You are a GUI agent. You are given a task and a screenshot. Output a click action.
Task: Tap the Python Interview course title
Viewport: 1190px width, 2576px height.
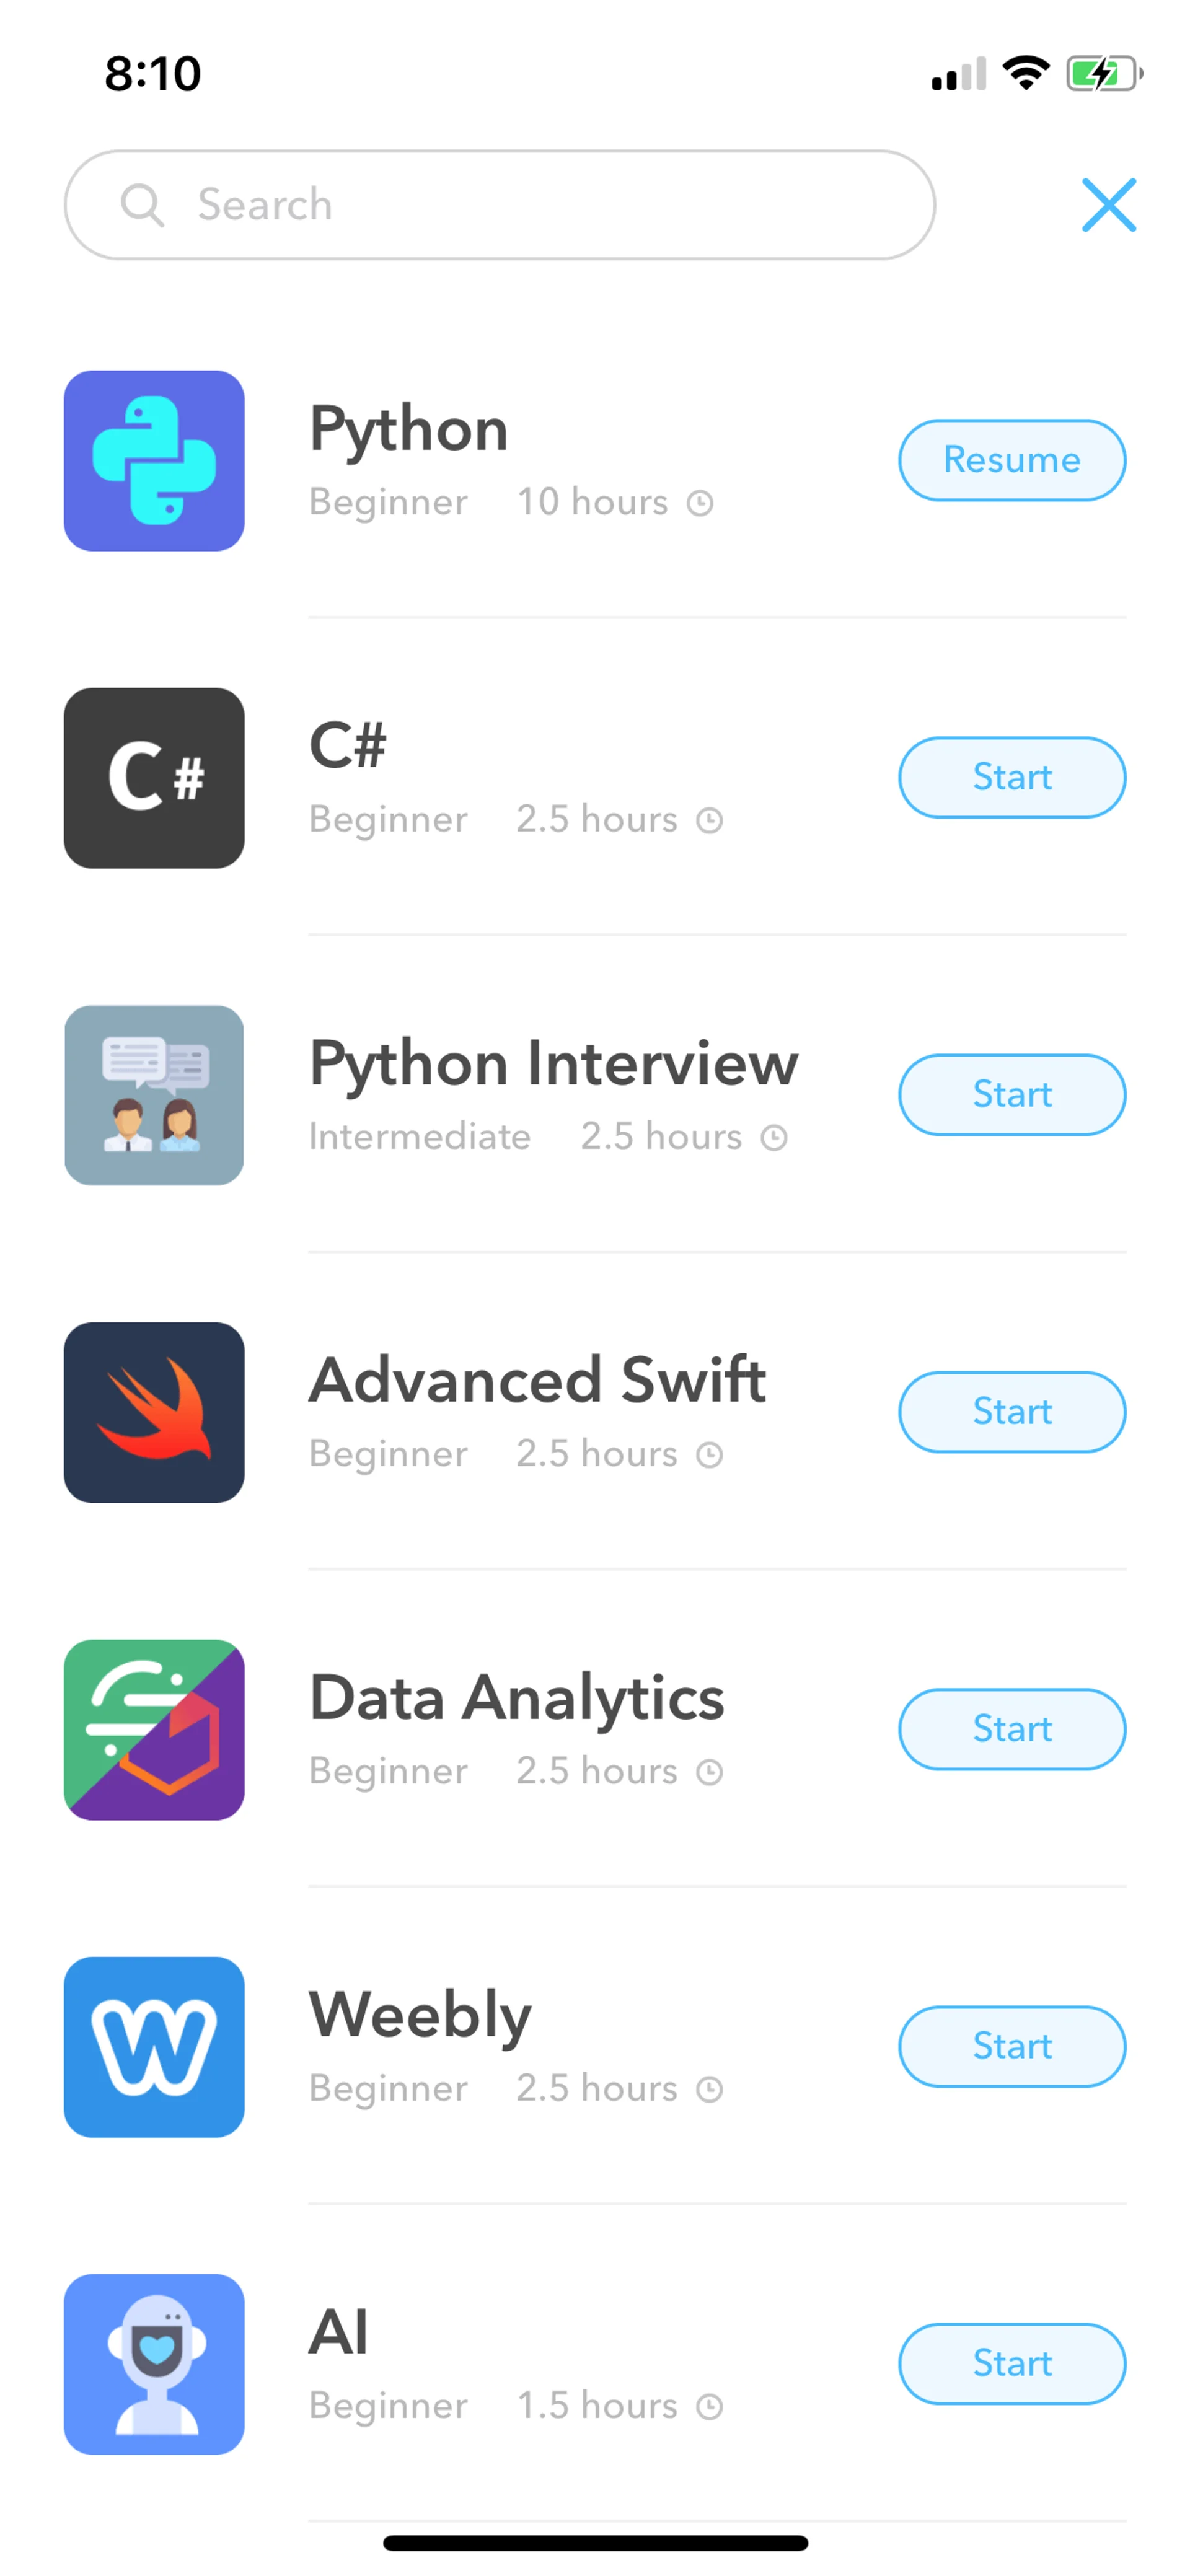click(553, 1063)
